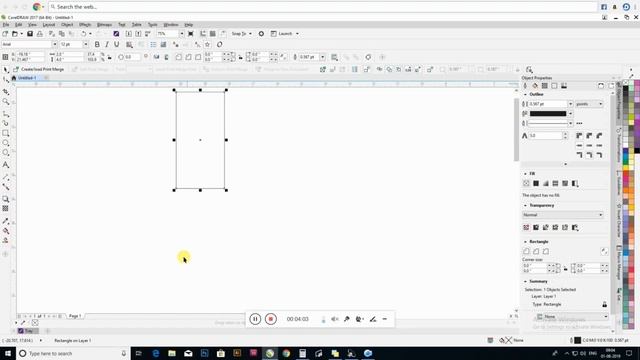Select round line cap option

point(589,145)
